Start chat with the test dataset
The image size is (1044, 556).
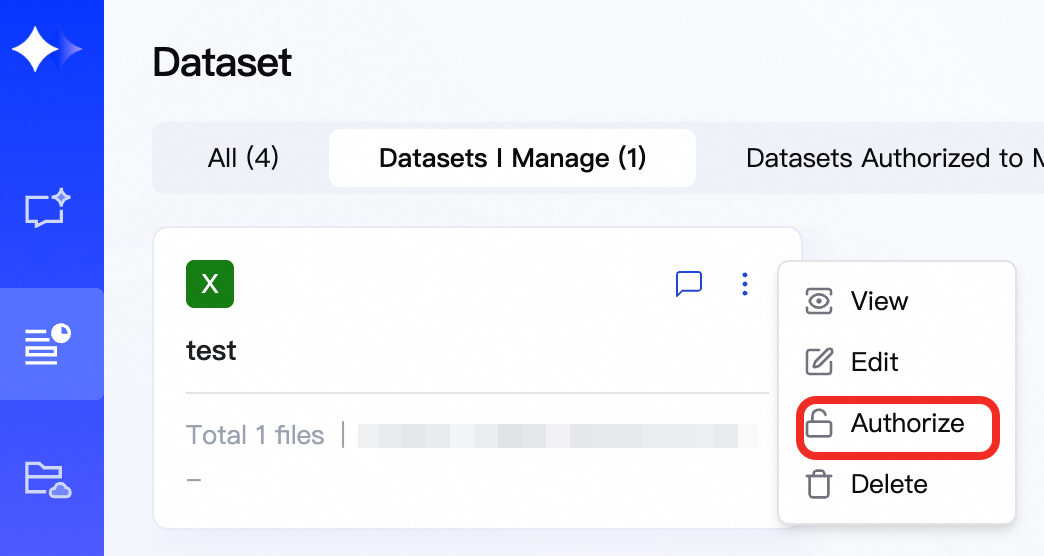click(689, 284)
